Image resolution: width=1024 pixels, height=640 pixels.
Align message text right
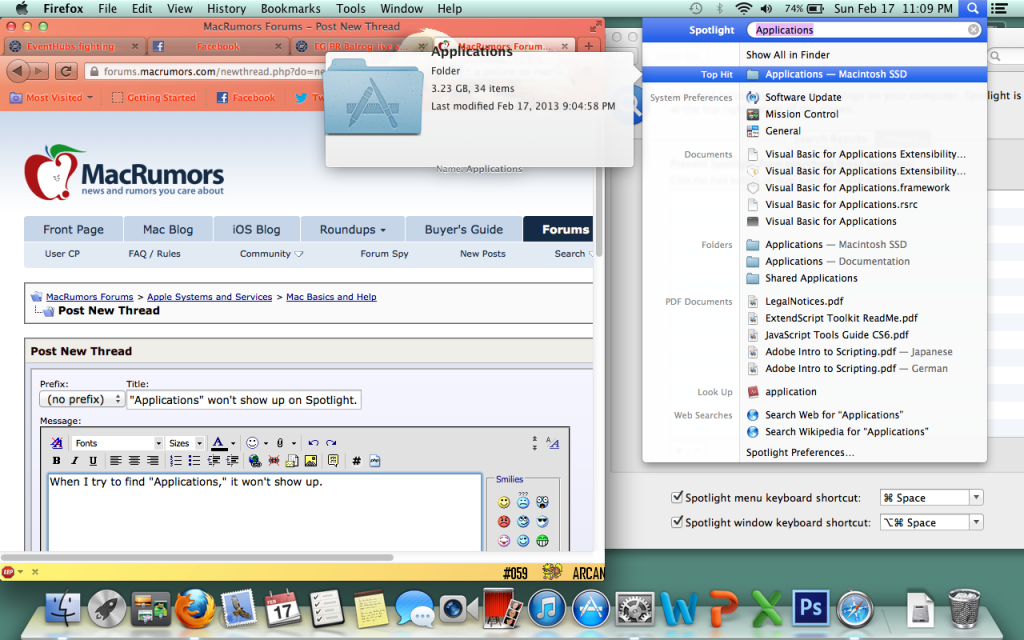pos(152,461)
